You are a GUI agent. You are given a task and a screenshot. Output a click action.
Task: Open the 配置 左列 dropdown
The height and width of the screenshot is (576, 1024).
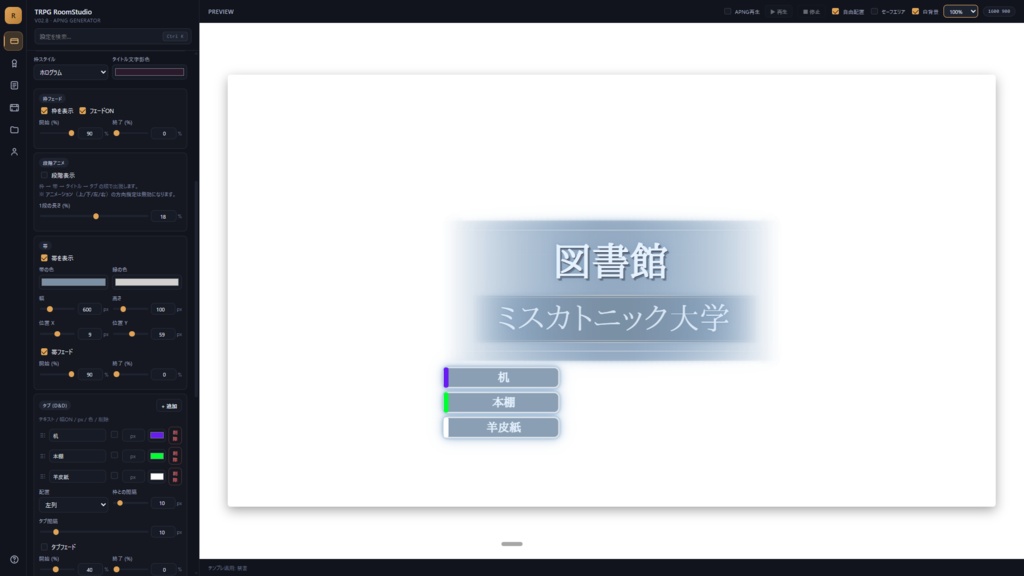pyautogui.click(x=72, y=505)
